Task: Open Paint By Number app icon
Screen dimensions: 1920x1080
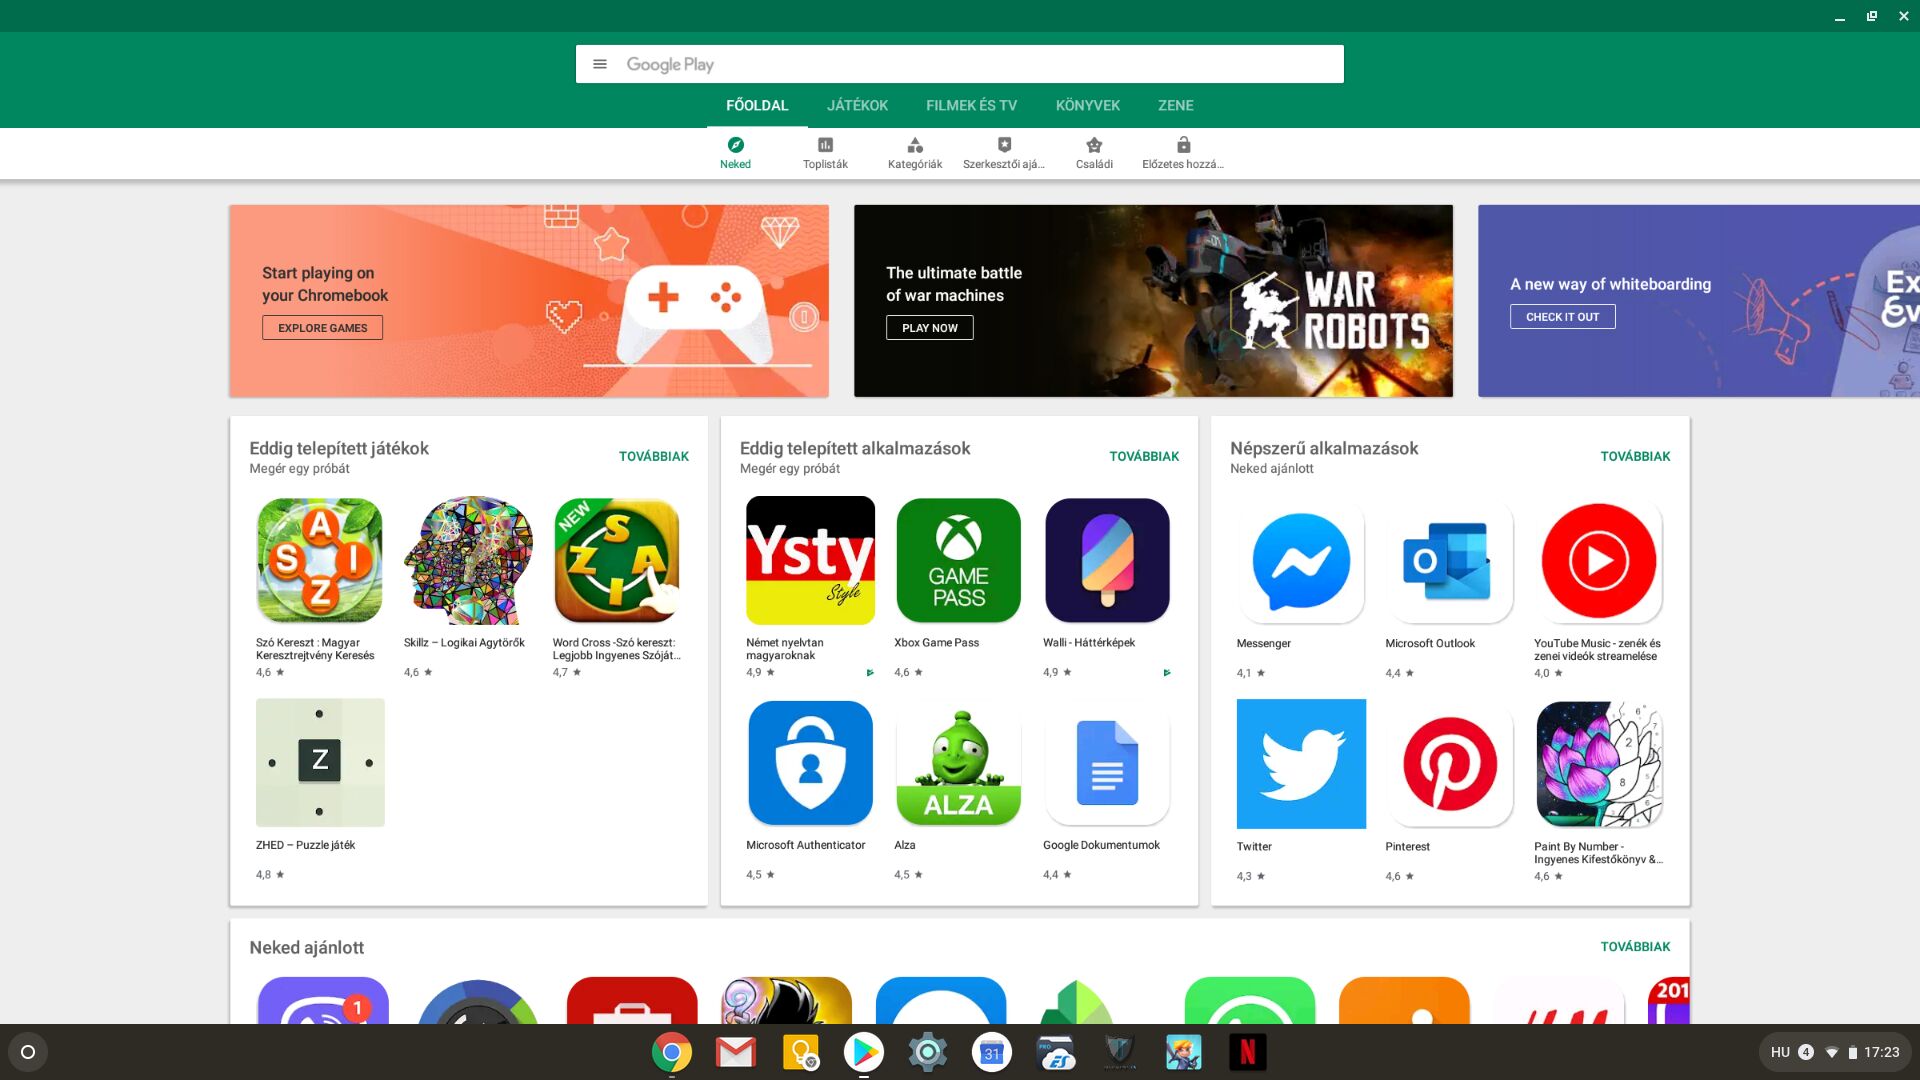Action: click(1598, 764)
